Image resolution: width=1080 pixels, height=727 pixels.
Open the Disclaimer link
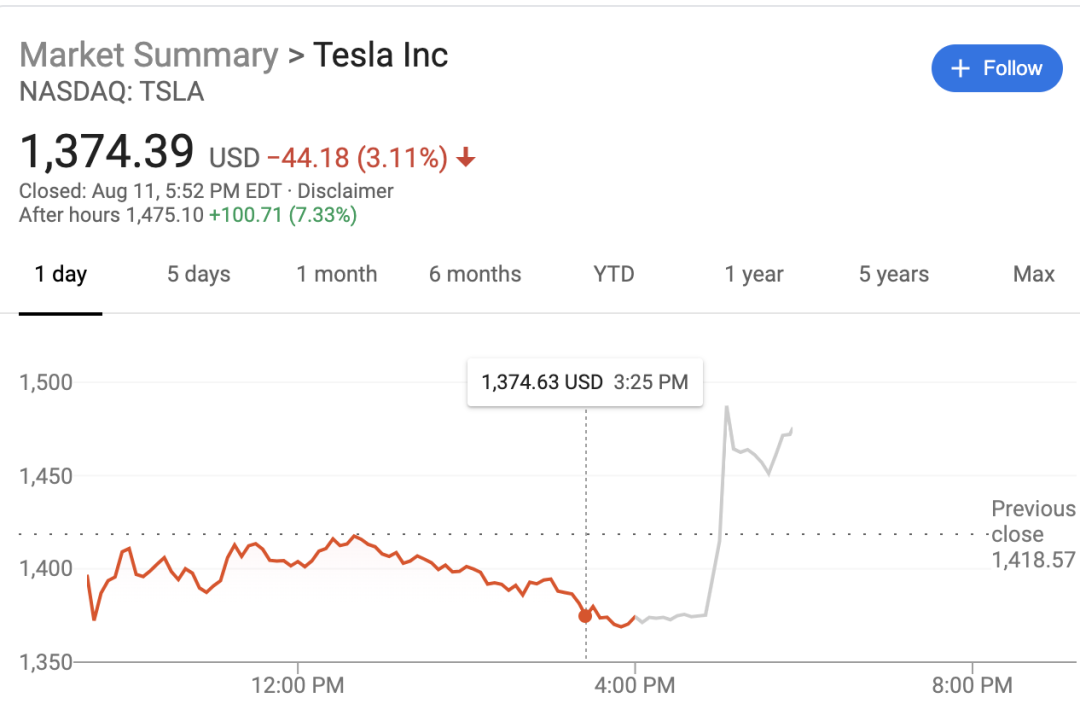point(346,191)
